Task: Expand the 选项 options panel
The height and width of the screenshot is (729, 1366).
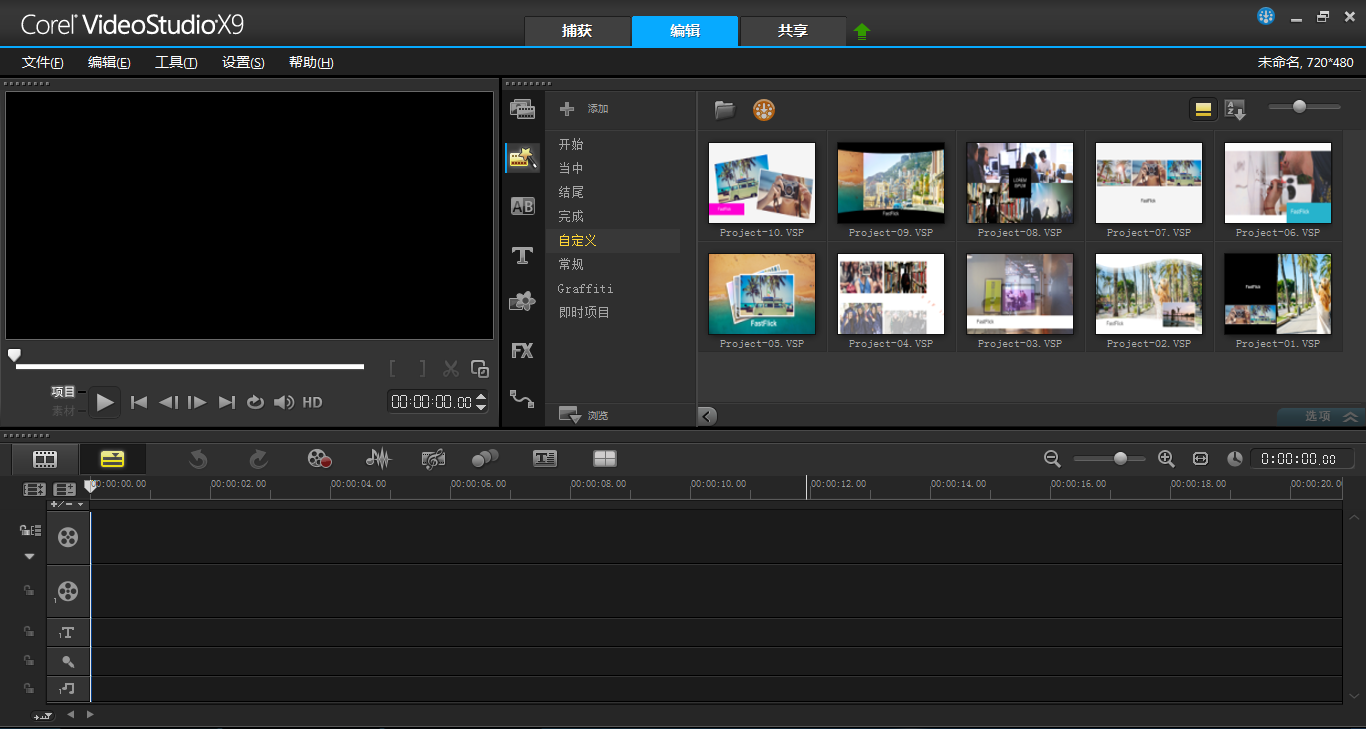Action: [1320, 416]
